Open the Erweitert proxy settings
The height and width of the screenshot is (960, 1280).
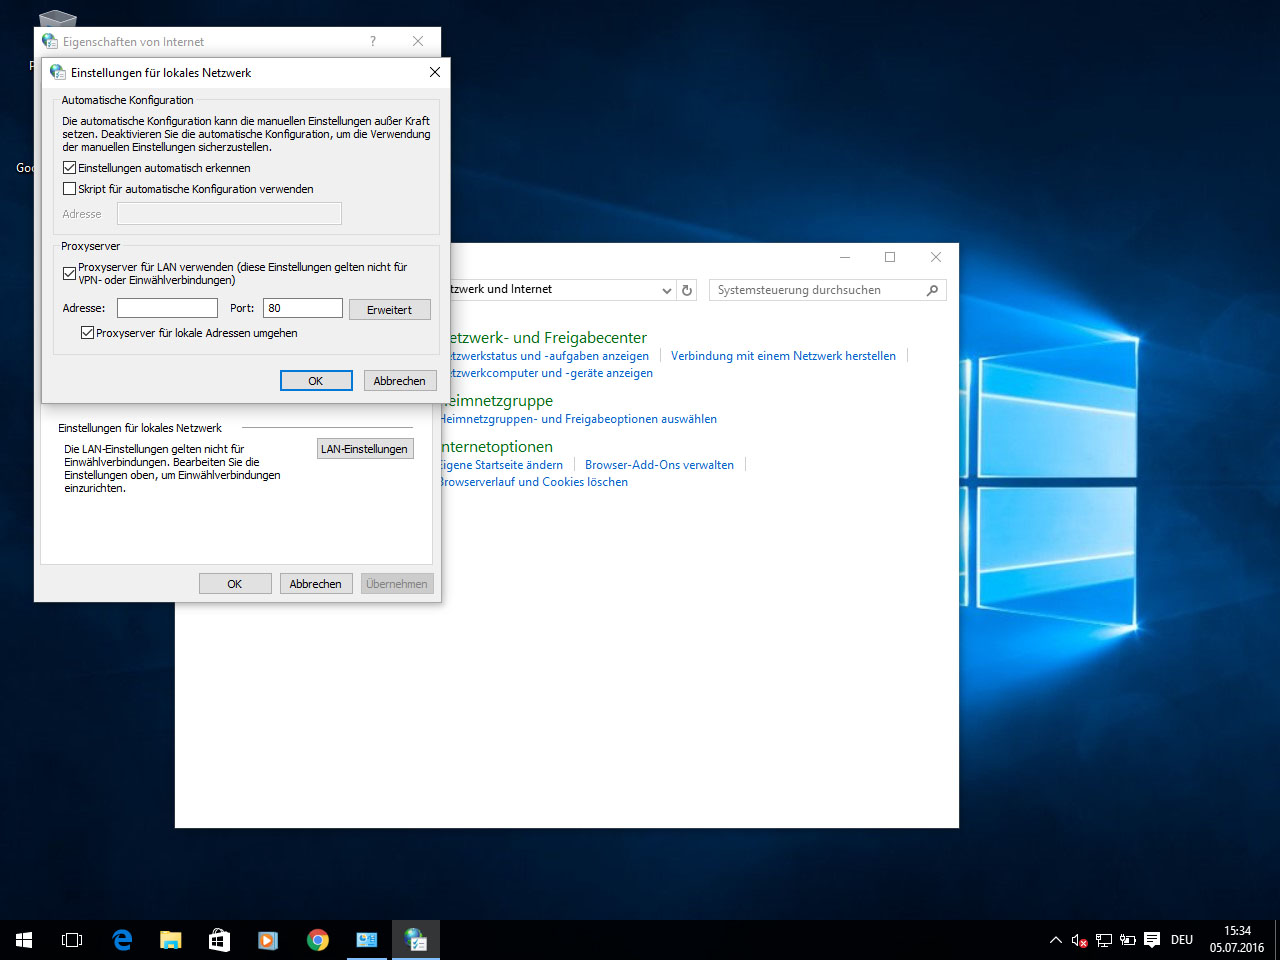[390, 310]
